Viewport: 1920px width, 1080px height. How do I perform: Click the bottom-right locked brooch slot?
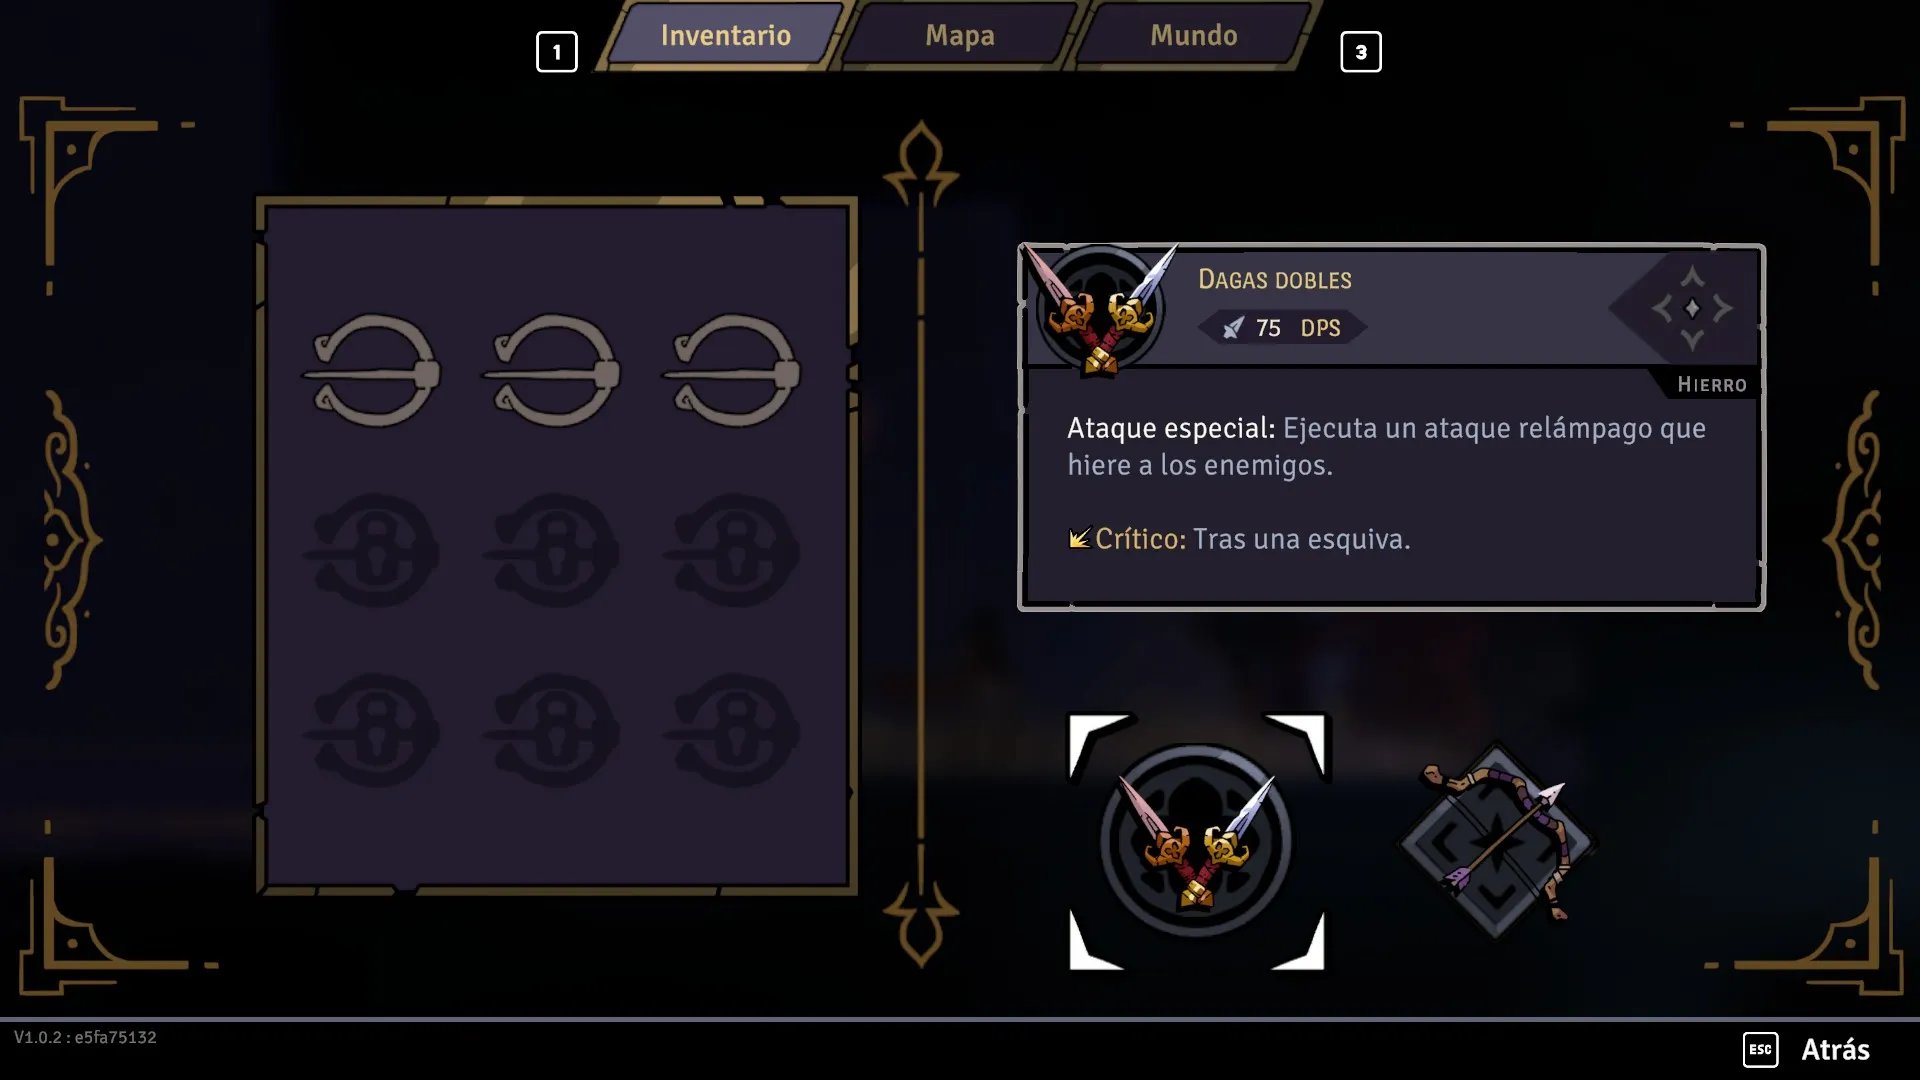tap(732, 730)
